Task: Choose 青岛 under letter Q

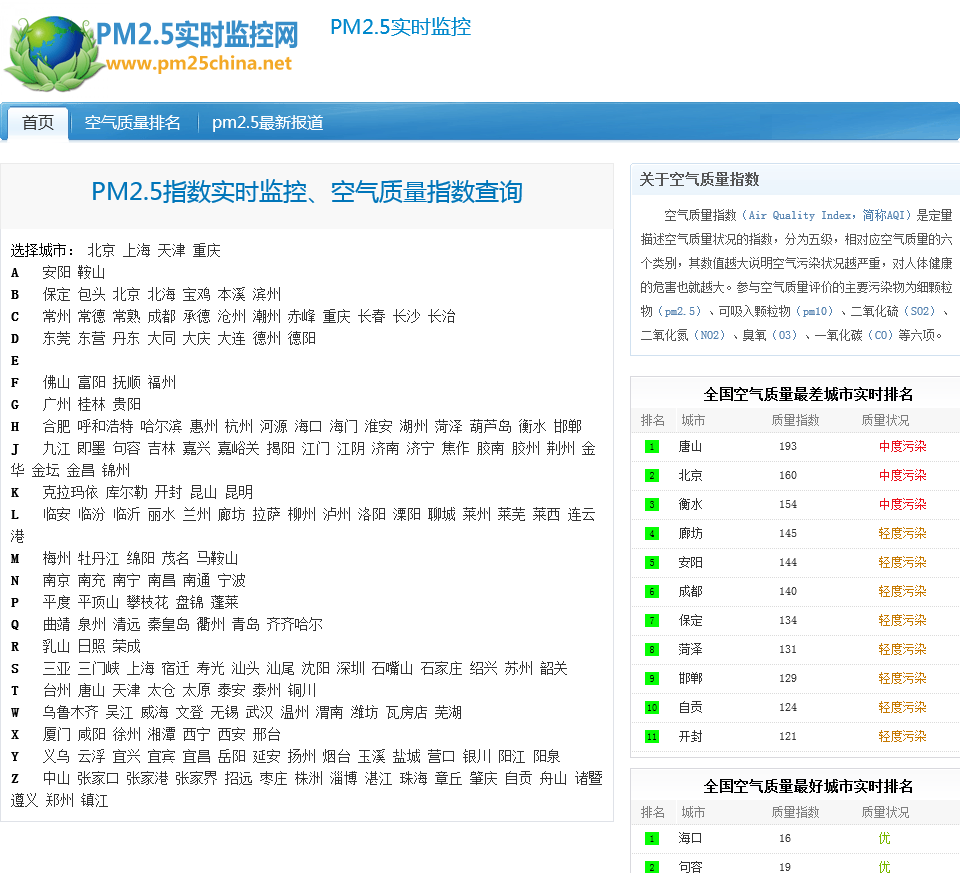Action: pos(246,625)
